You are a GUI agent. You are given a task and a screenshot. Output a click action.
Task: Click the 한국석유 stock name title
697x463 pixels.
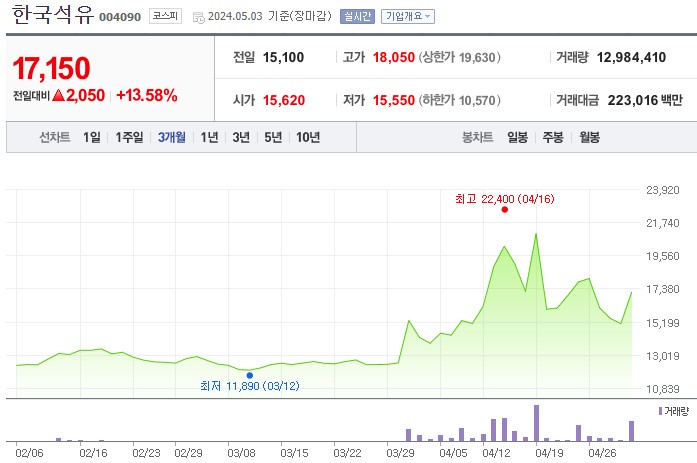click(53, 15)
